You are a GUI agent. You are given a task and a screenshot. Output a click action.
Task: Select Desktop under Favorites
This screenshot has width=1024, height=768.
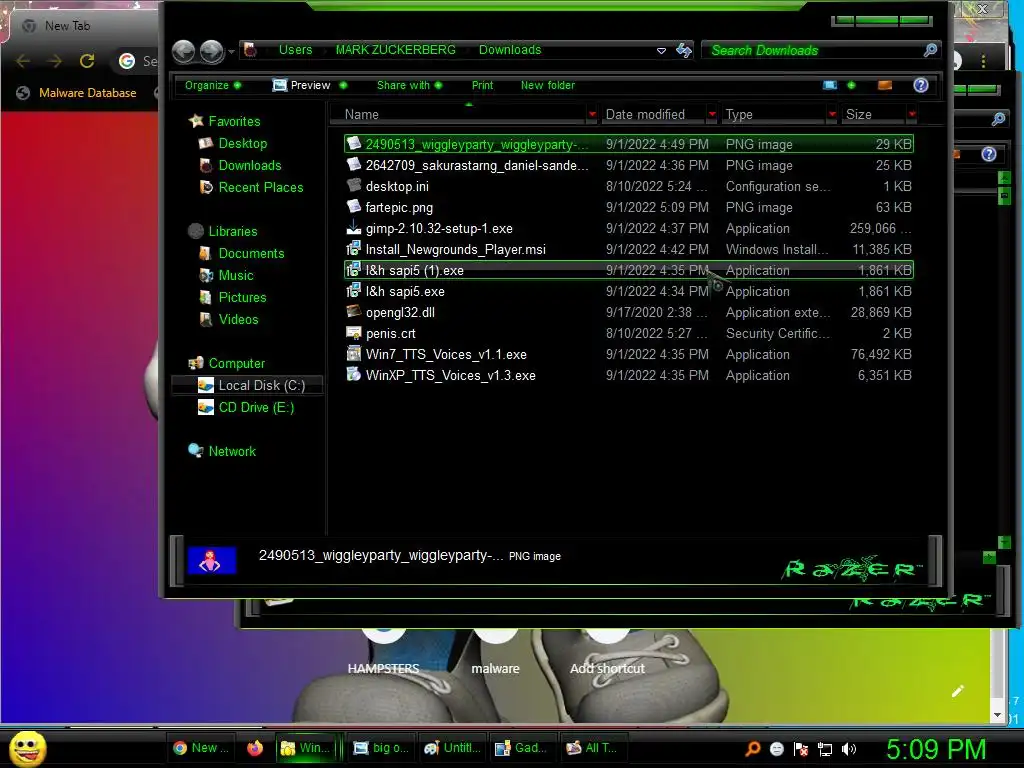234,143
